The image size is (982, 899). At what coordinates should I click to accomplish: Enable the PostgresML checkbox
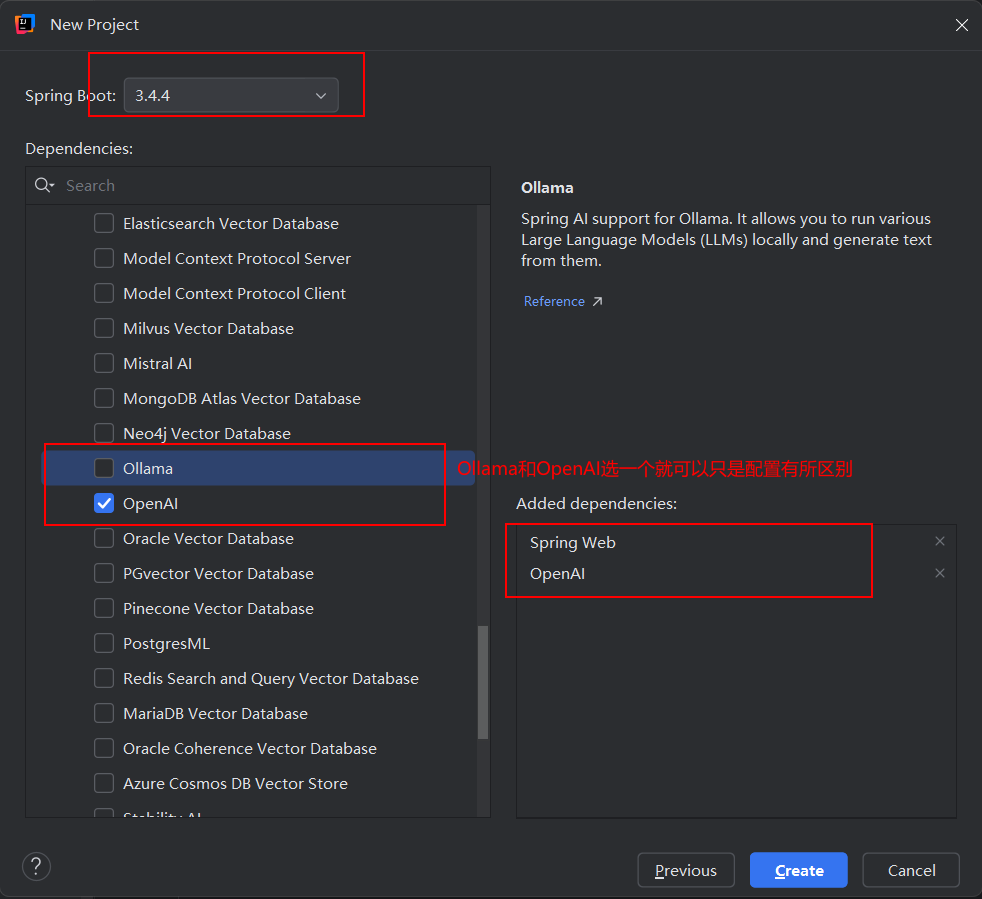104,643
